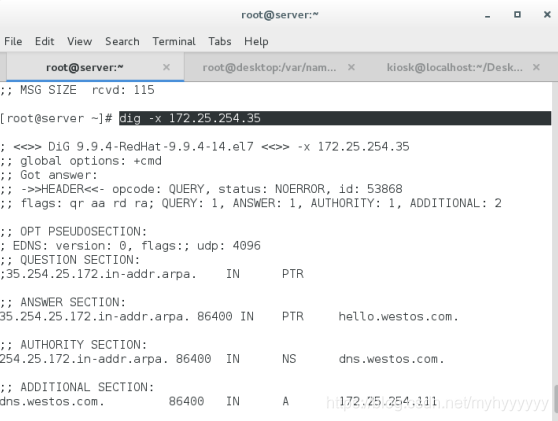Click the AUTHORITY SECTION heading
The image size is (558, 421).
(x=74, y=344)
